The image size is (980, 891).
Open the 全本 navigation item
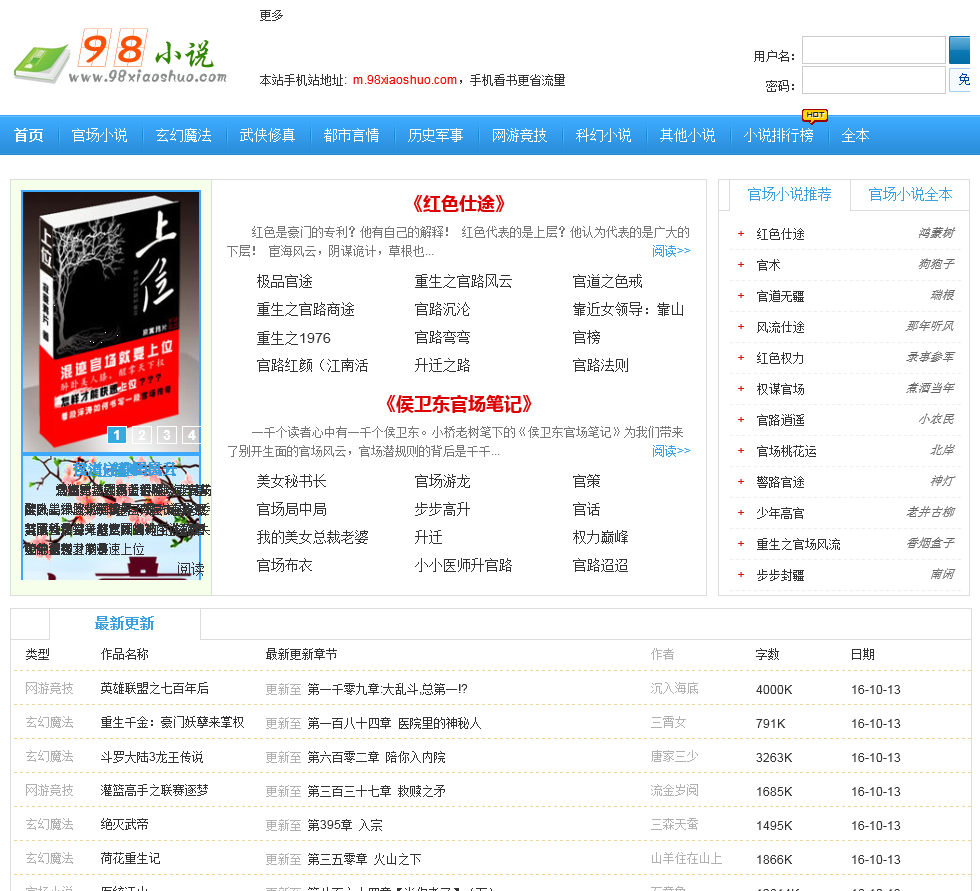[855, 136]
